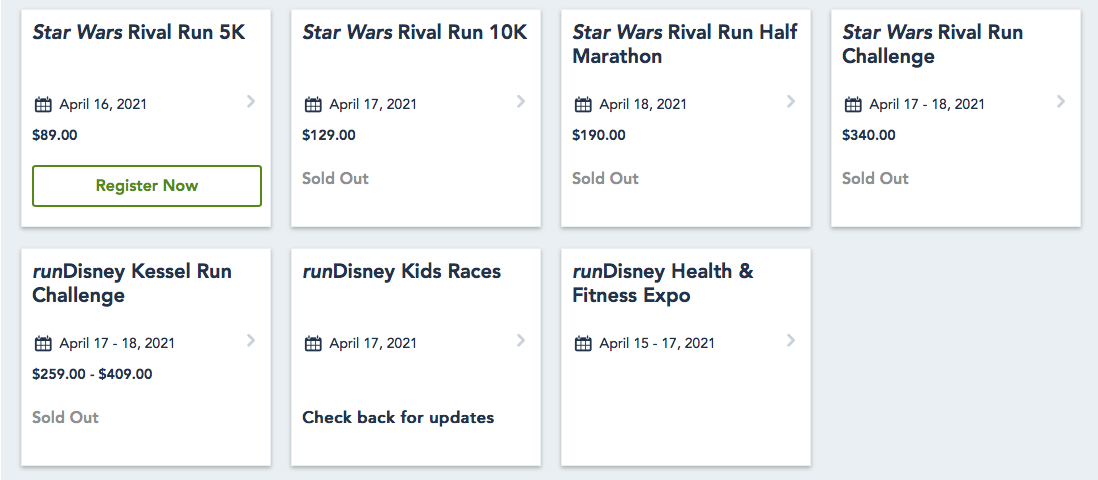This screenshot has height=480, width=1098.
Task: Expand Health & Fitness Expo chevron
Action: coord(791,340)
